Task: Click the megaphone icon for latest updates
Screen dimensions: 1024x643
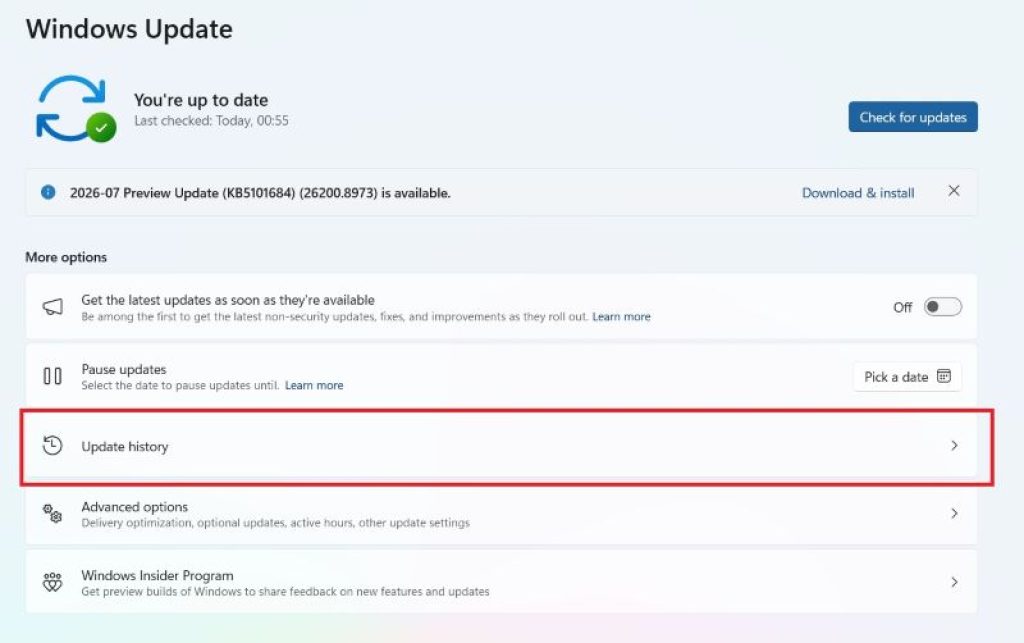Action: click(52, 307)
